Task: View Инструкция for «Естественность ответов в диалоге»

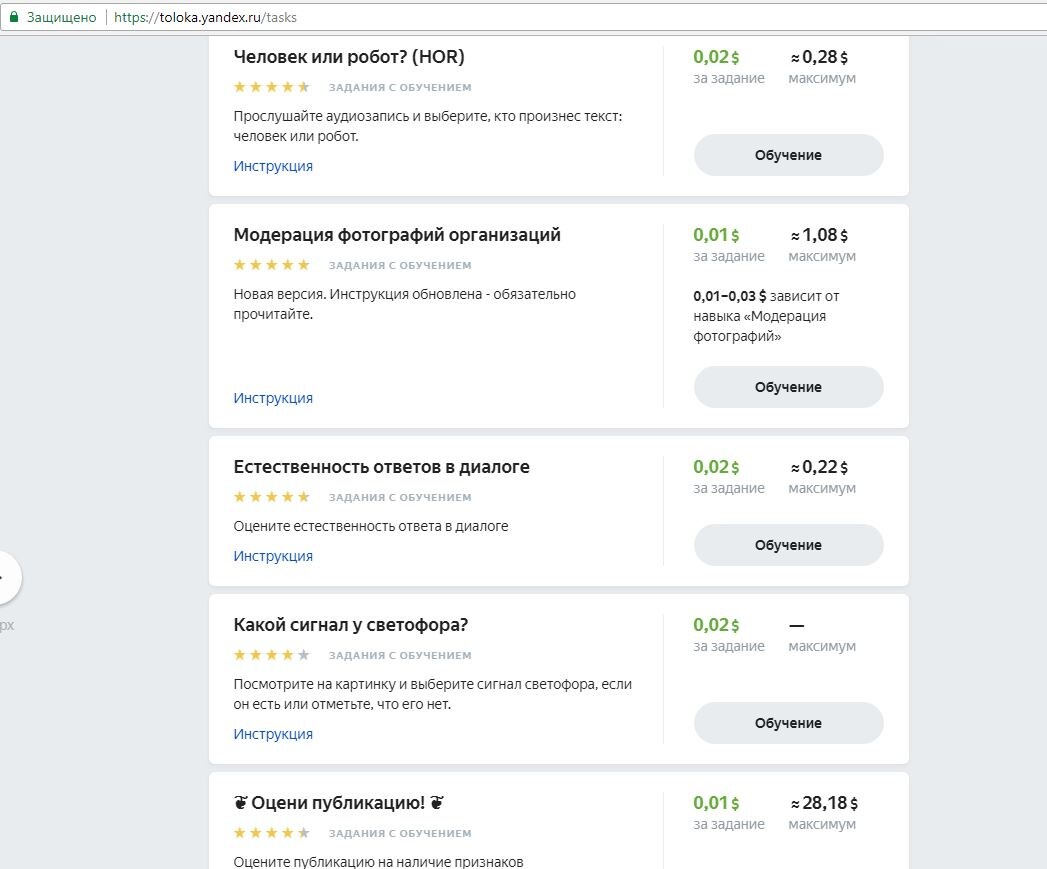Action: (273, 555)
